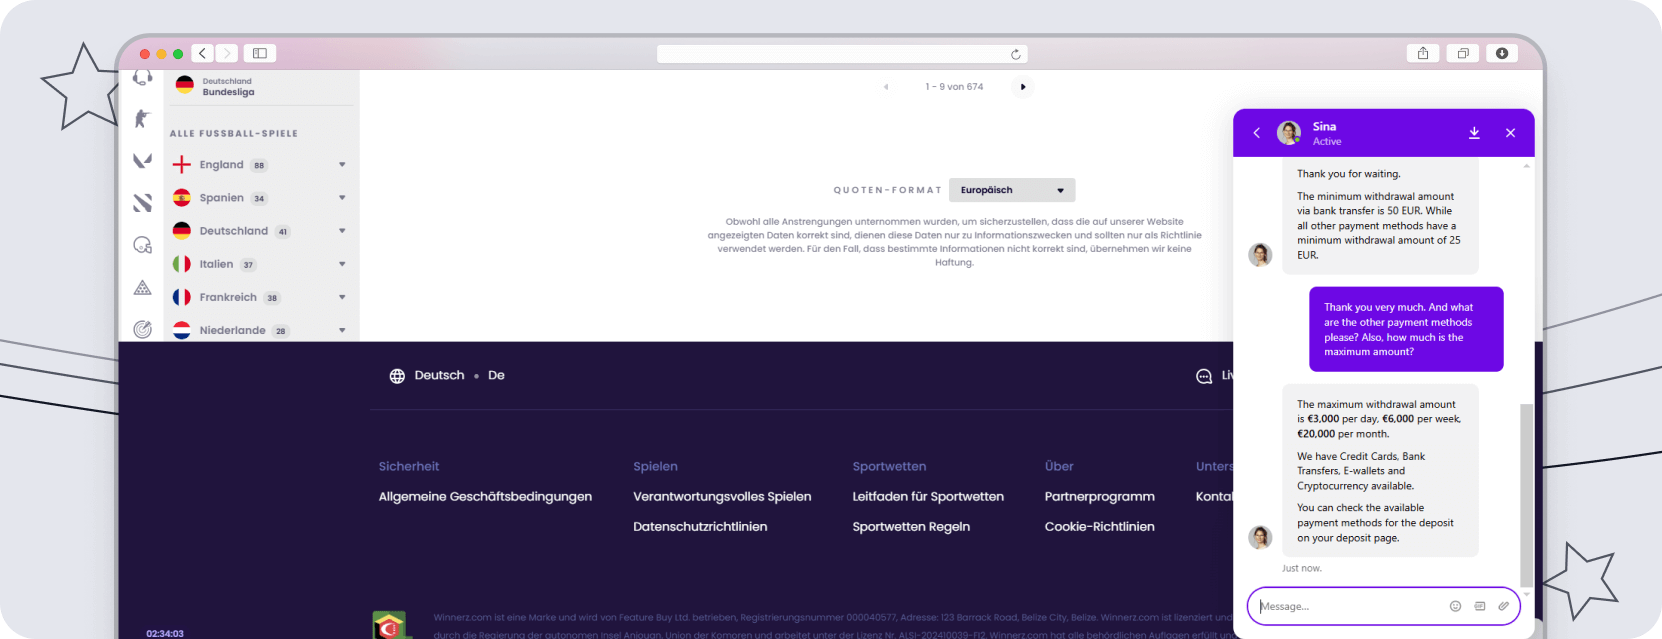This screenshot has height=639, width=1662.
Task: Click the Message input field
Action: pyautogui.click(x=1349, y=606)
